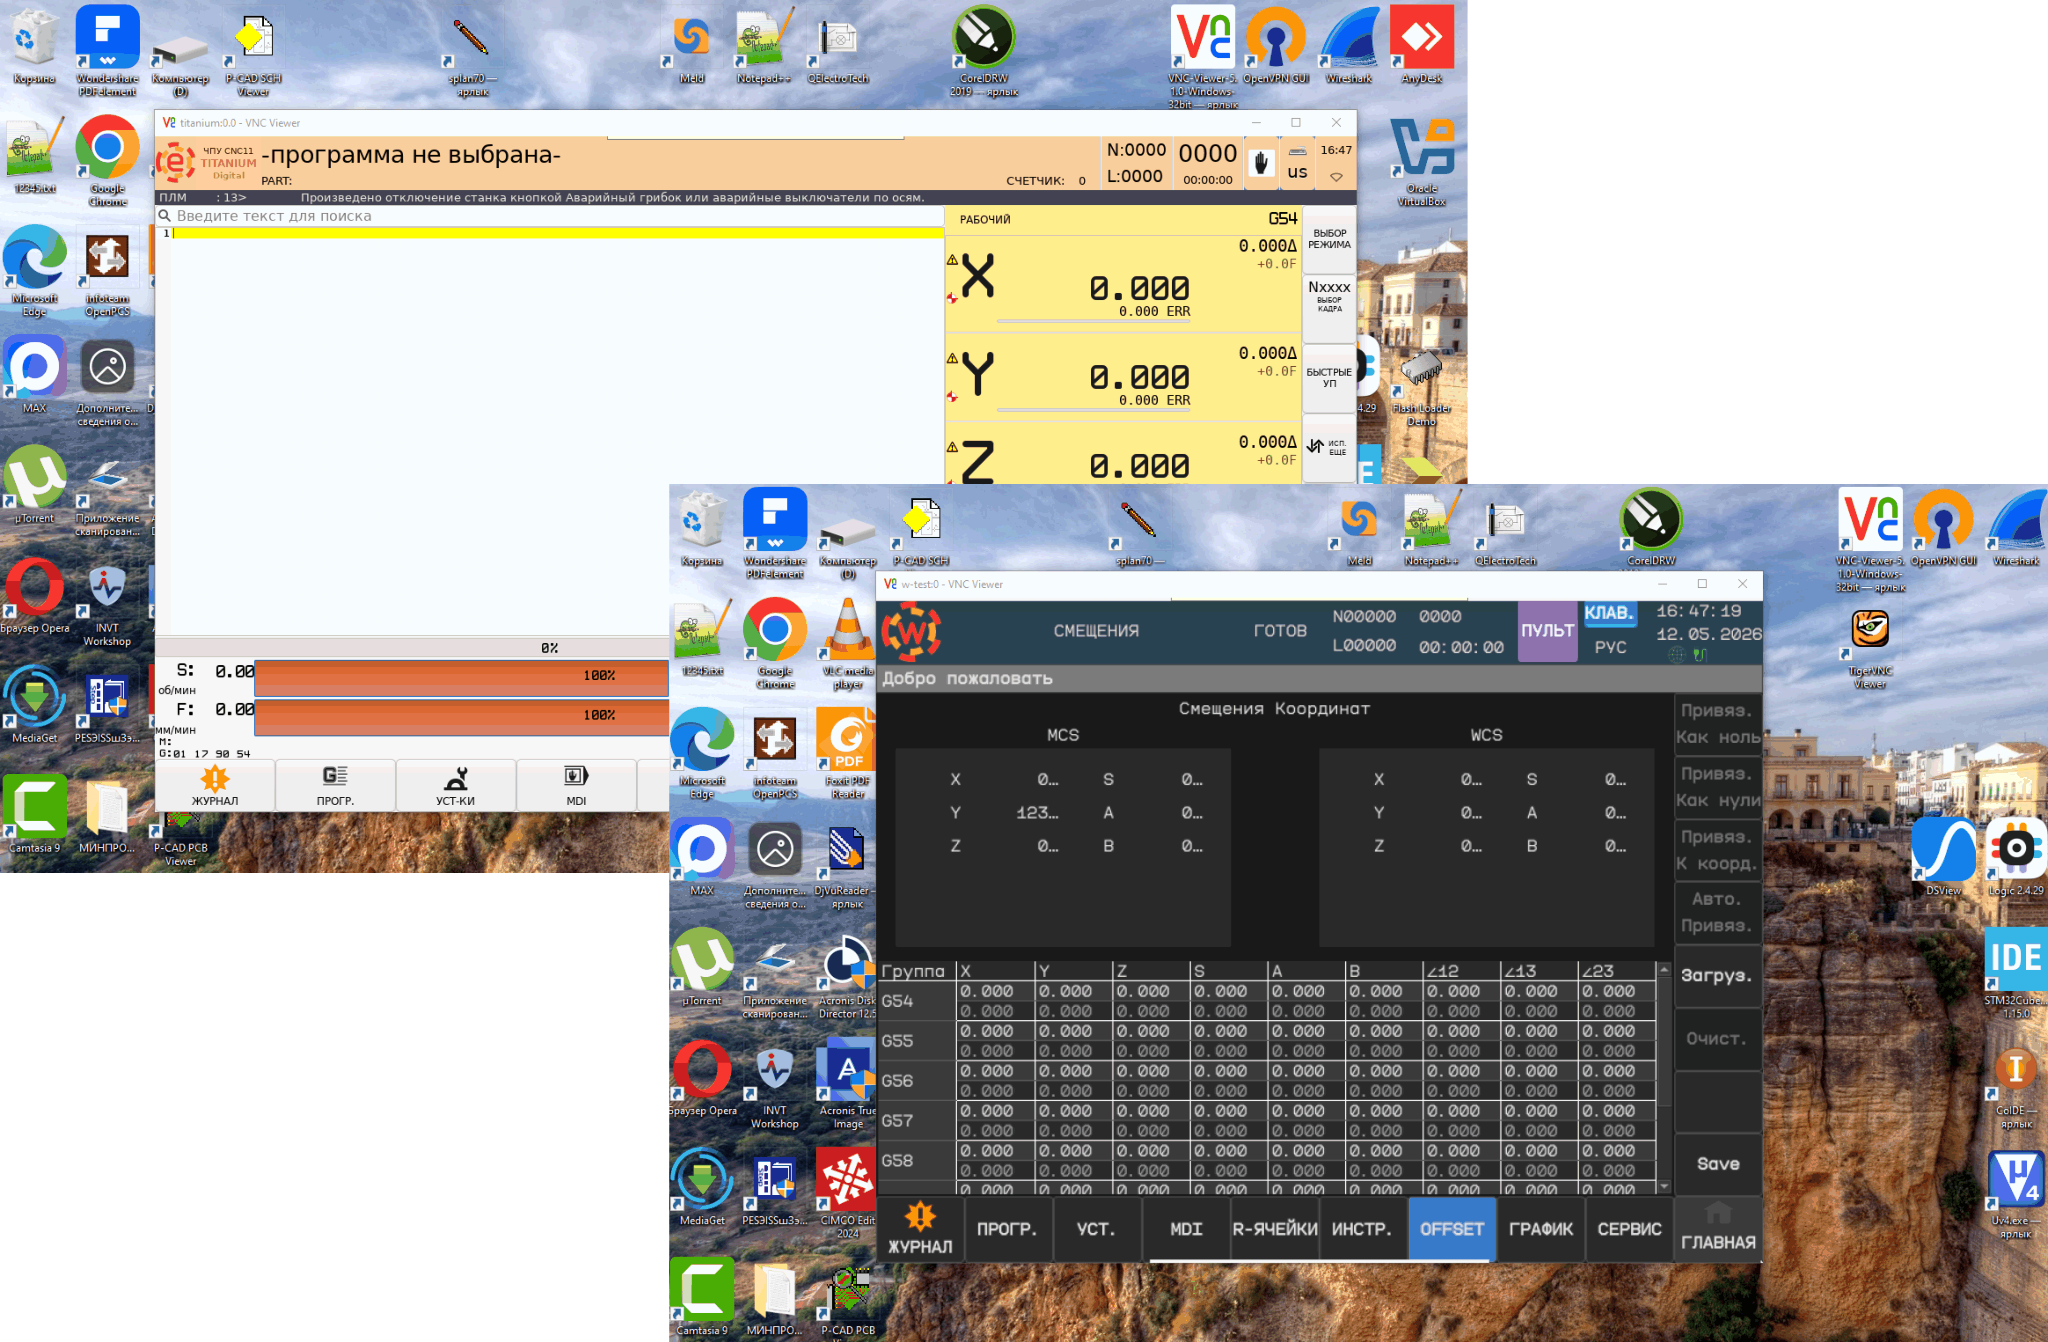Open TigerVNC Viewer desktop icon
This screenshot has height=1342, width=2048.
[x=1870, y=648]
